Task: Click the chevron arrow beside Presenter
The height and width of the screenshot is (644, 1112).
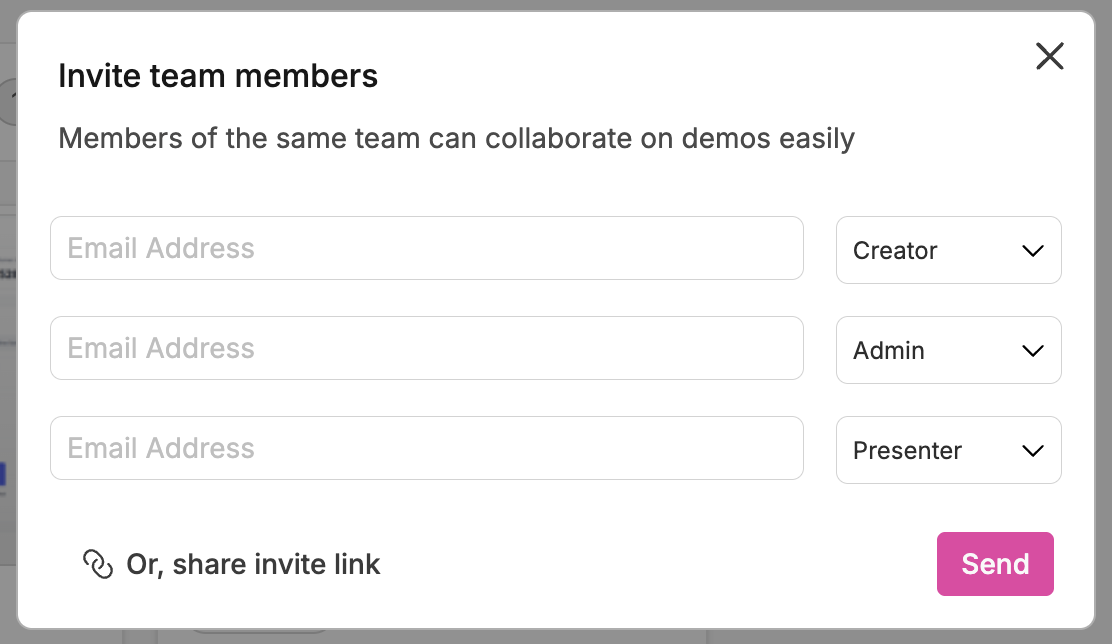Action: [x=1033, y=451]
